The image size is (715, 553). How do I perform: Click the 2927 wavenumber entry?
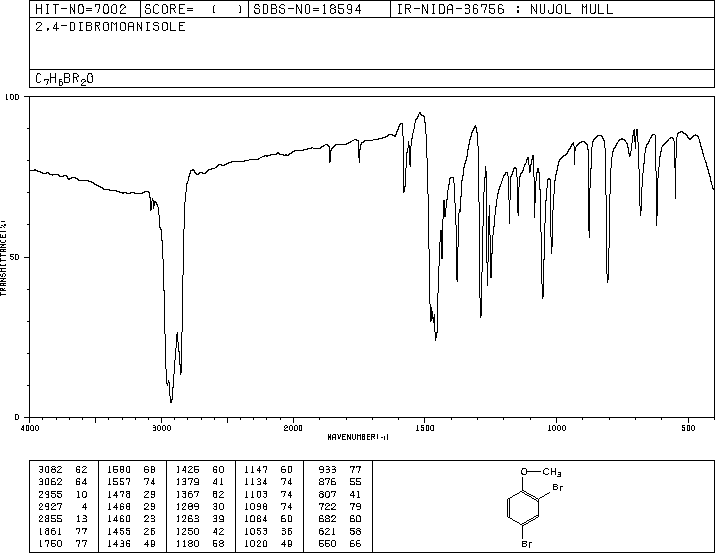[50, 506]
